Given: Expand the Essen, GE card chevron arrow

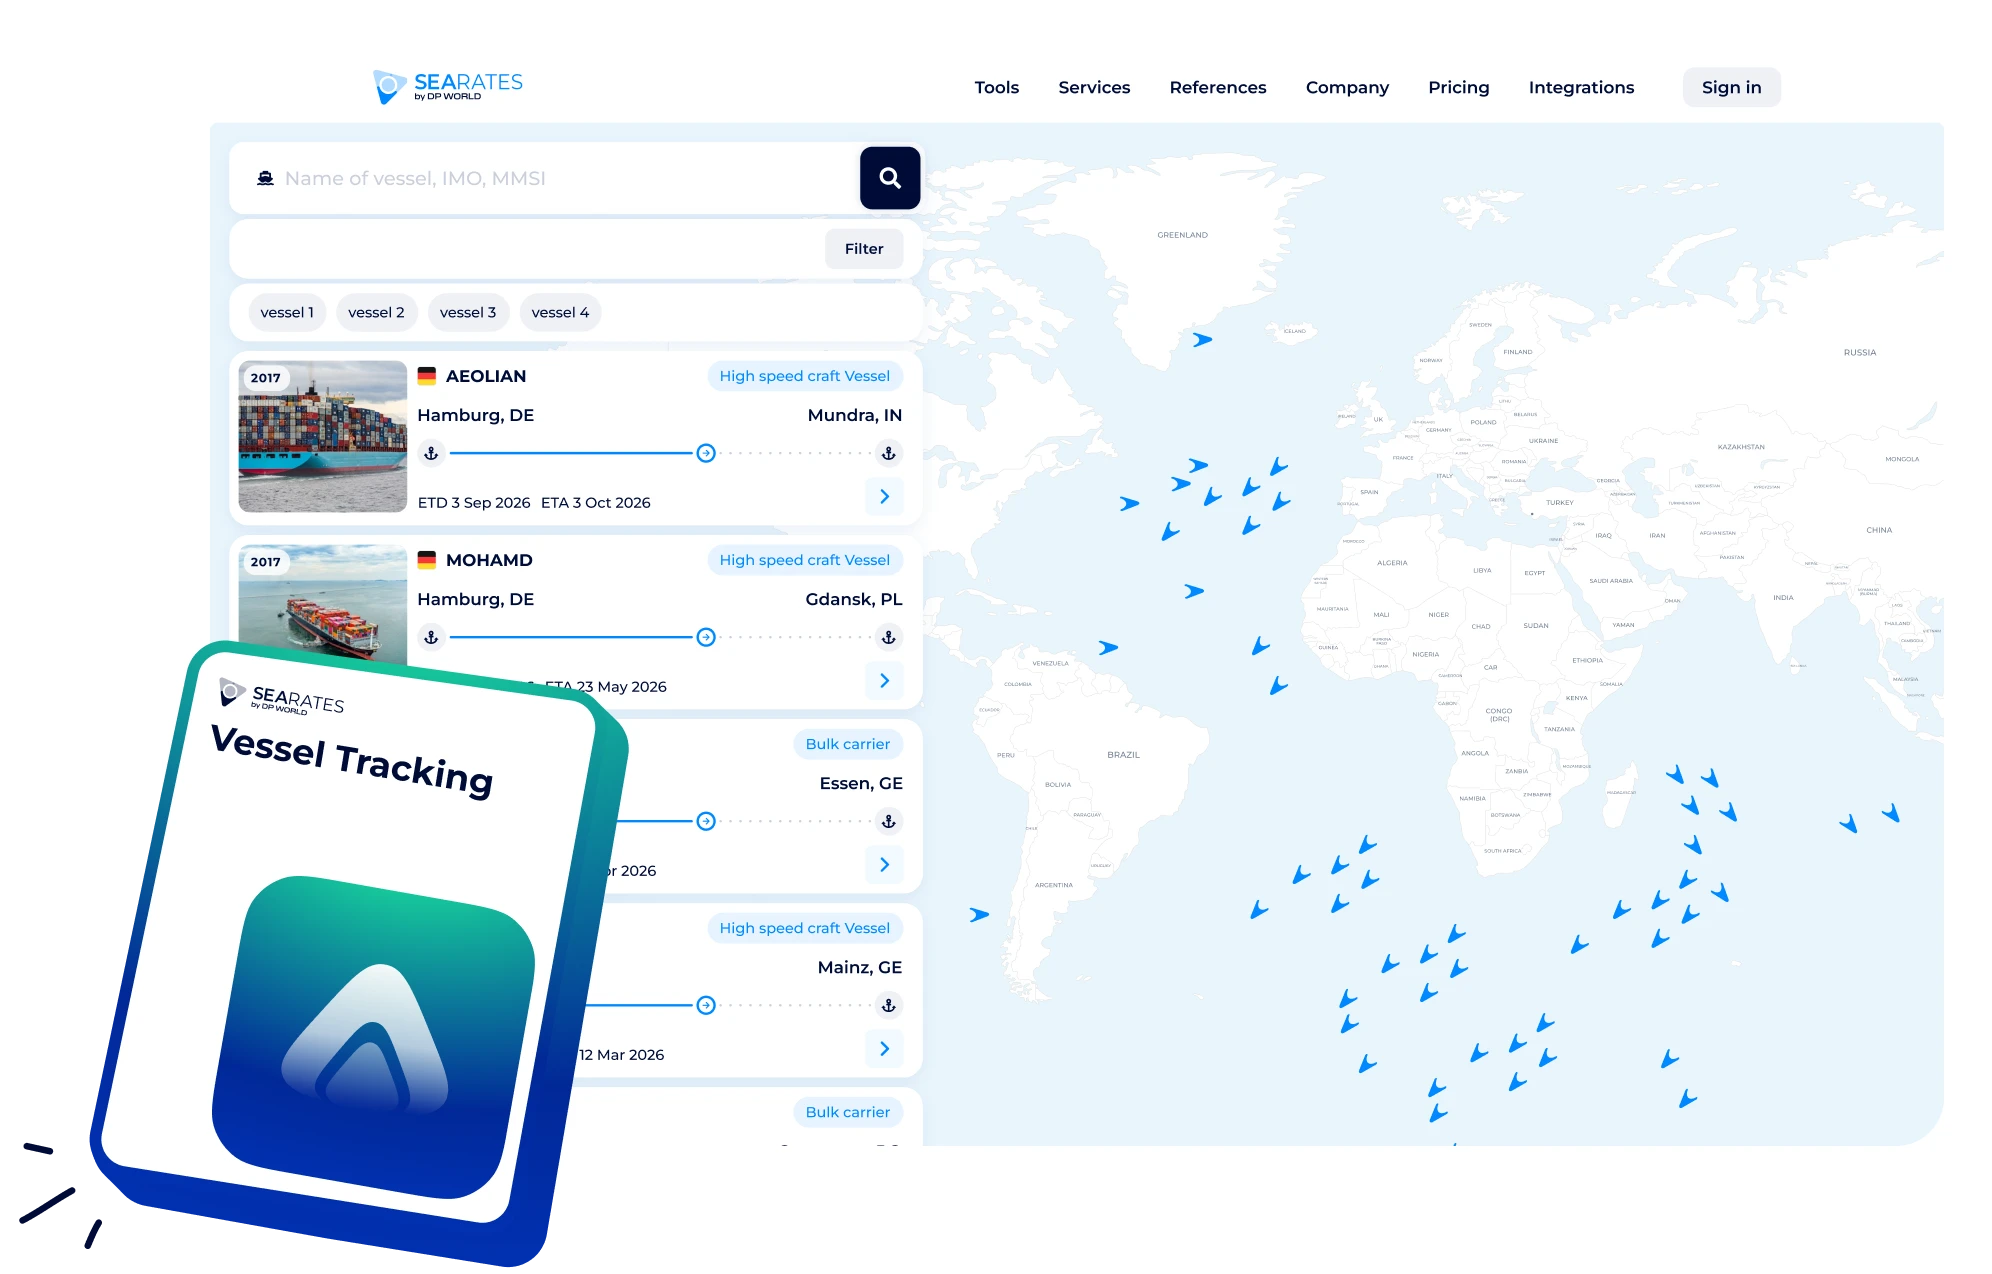Looking at the screenshot, I should point(884,865).
